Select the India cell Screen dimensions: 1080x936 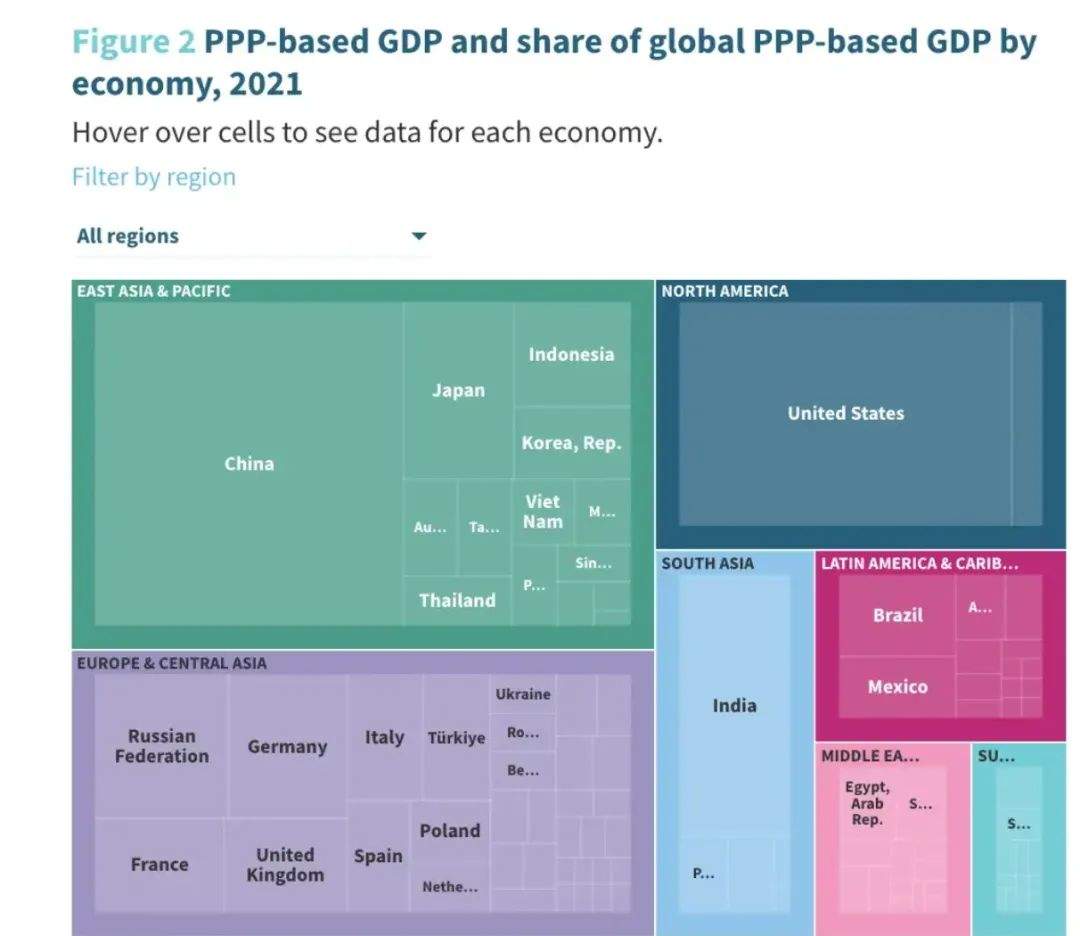(734, 705)
